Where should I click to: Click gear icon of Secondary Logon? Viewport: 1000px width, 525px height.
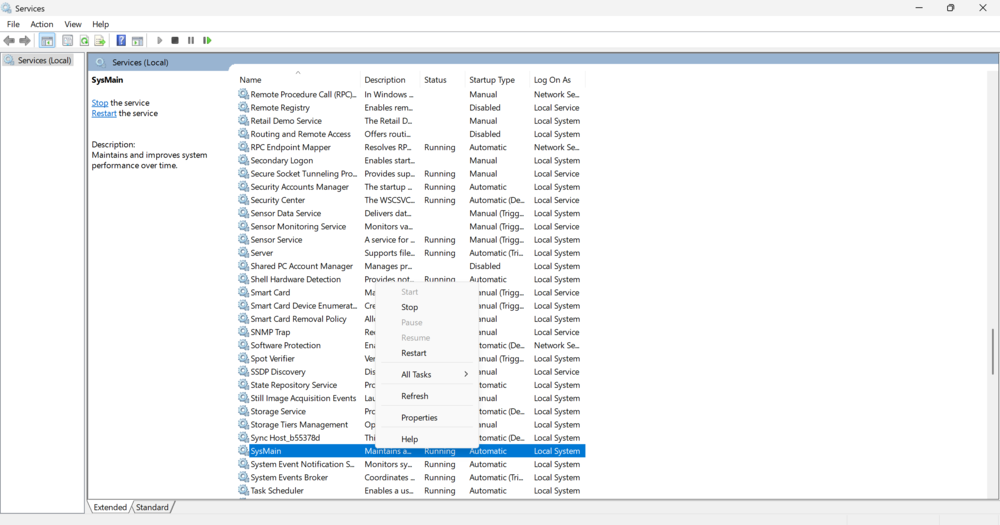243,160
